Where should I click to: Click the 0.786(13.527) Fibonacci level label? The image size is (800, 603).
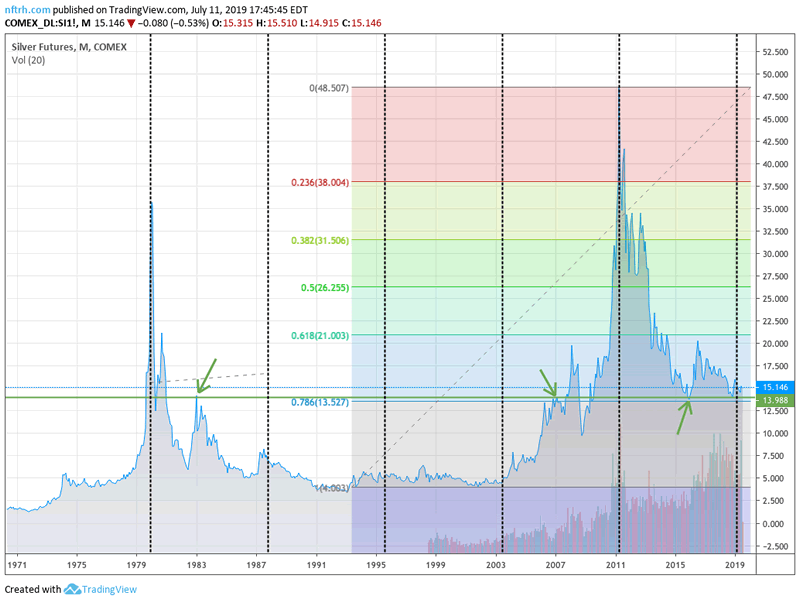320,402
